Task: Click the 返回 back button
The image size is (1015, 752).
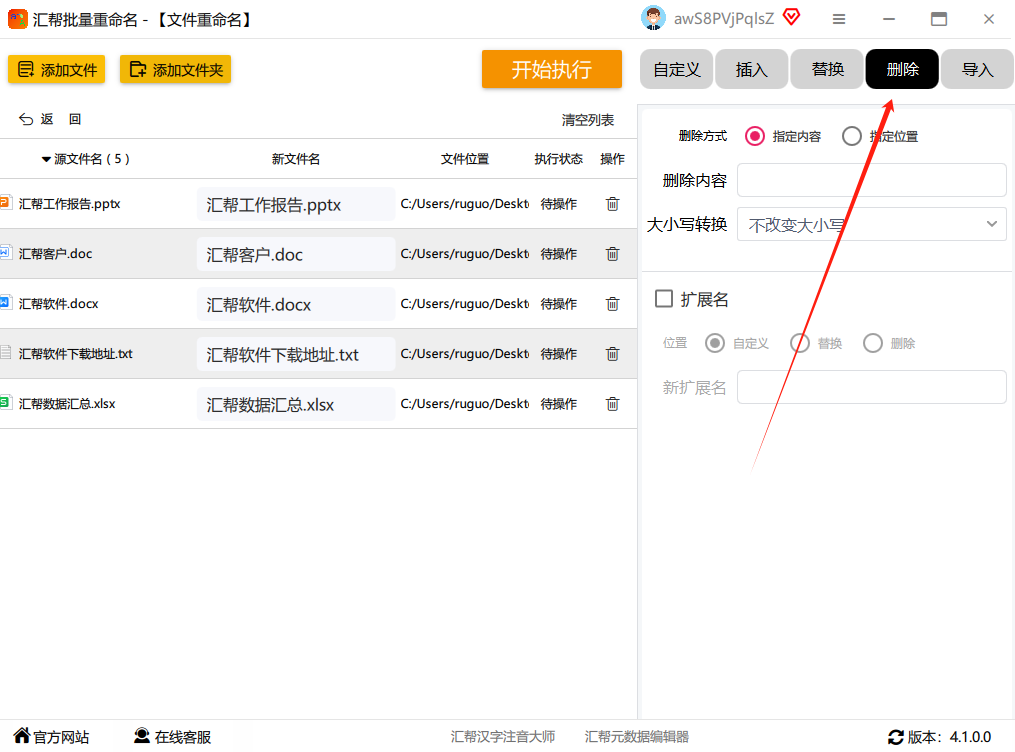Action: pyautogui.click(x=50, y=119)
